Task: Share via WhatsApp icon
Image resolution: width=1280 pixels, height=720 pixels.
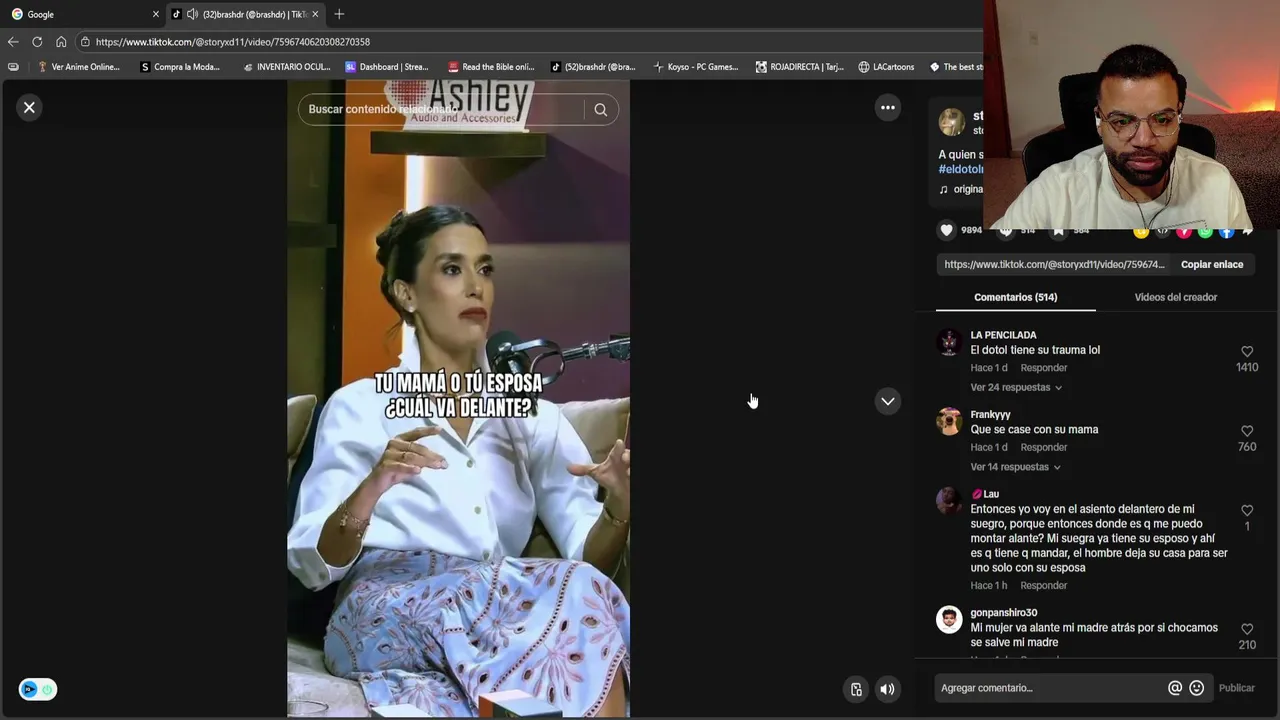Action: pos(1205,231)
